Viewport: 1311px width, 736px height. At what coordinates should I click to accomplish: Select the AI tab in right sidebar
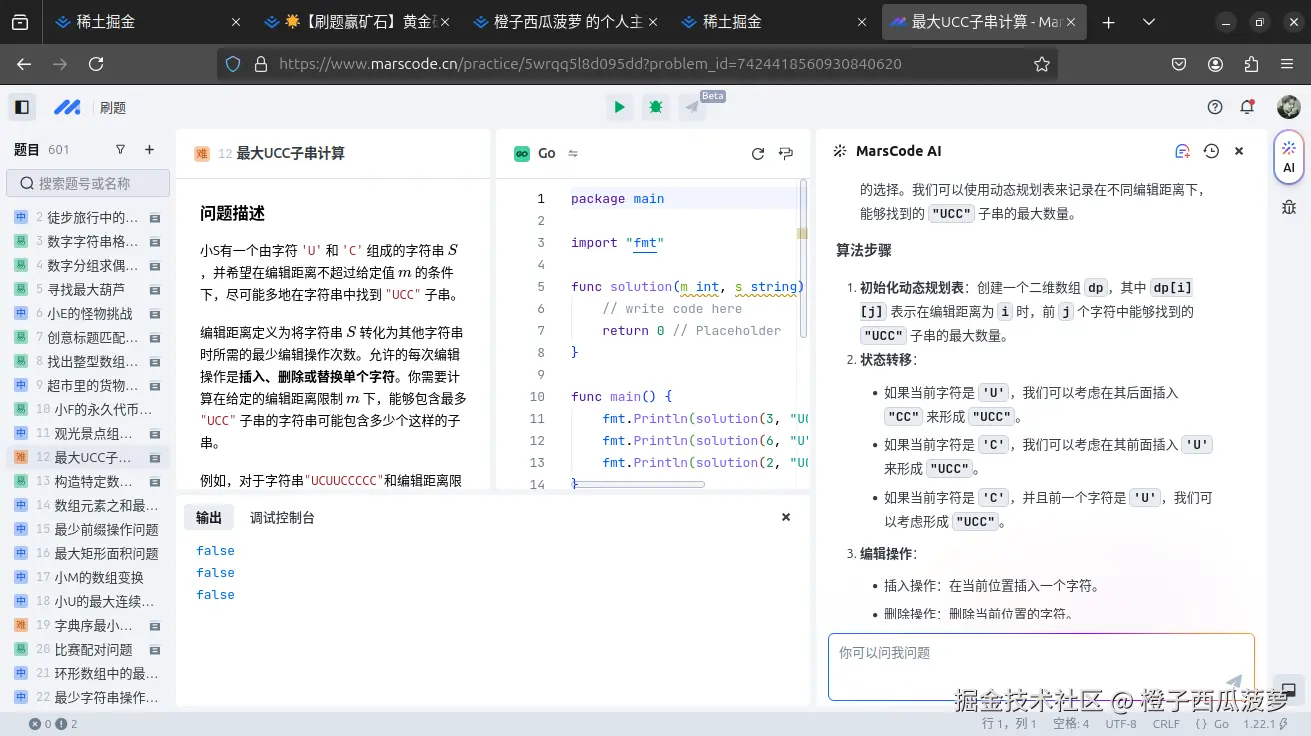click(1289, 157)
